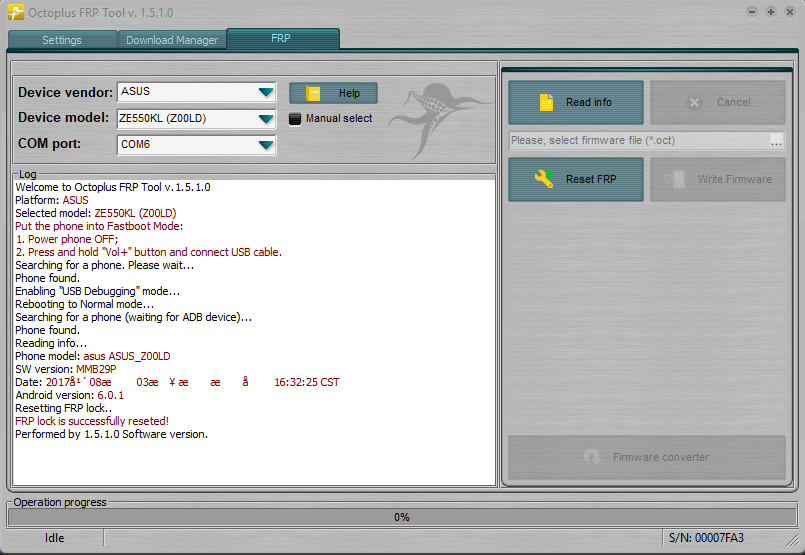Screen dimensions: 805x555
Task: Click log line 'Rebooting to Normal mode...'
Action: [84, 304]
